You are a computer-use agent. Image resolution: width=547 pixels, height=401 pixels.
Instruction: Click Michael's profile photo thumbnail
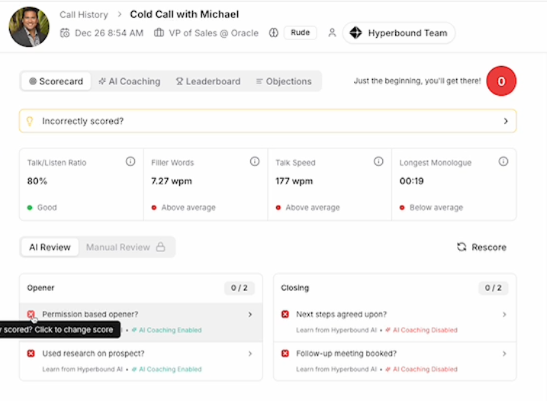(x=29, y=27)
